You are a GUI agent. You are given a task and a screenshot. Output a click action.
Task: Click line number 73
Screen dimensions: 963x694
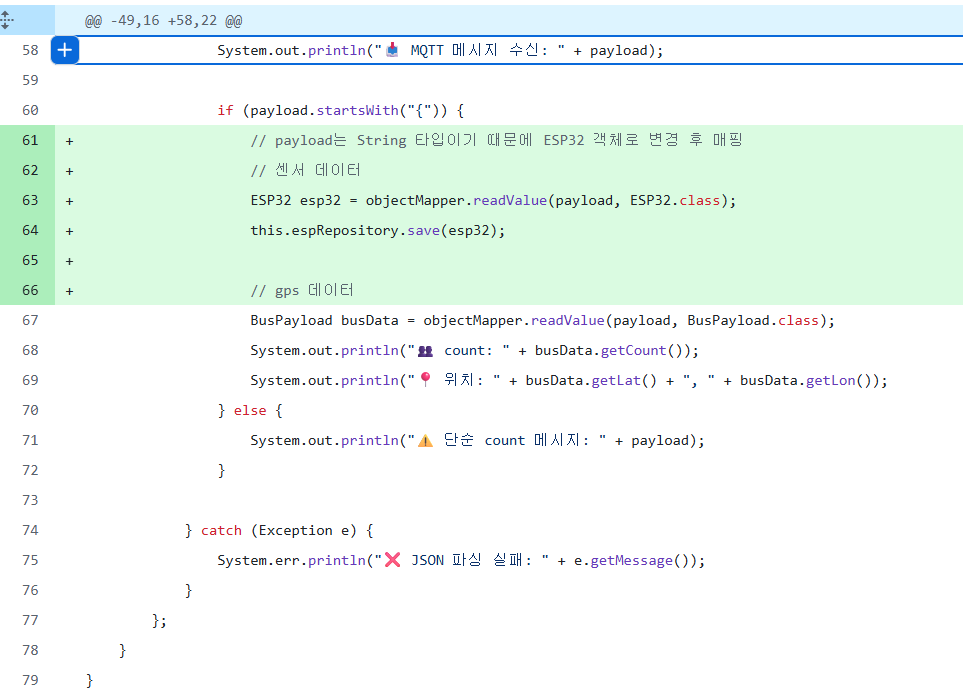(x=30, y=501)
